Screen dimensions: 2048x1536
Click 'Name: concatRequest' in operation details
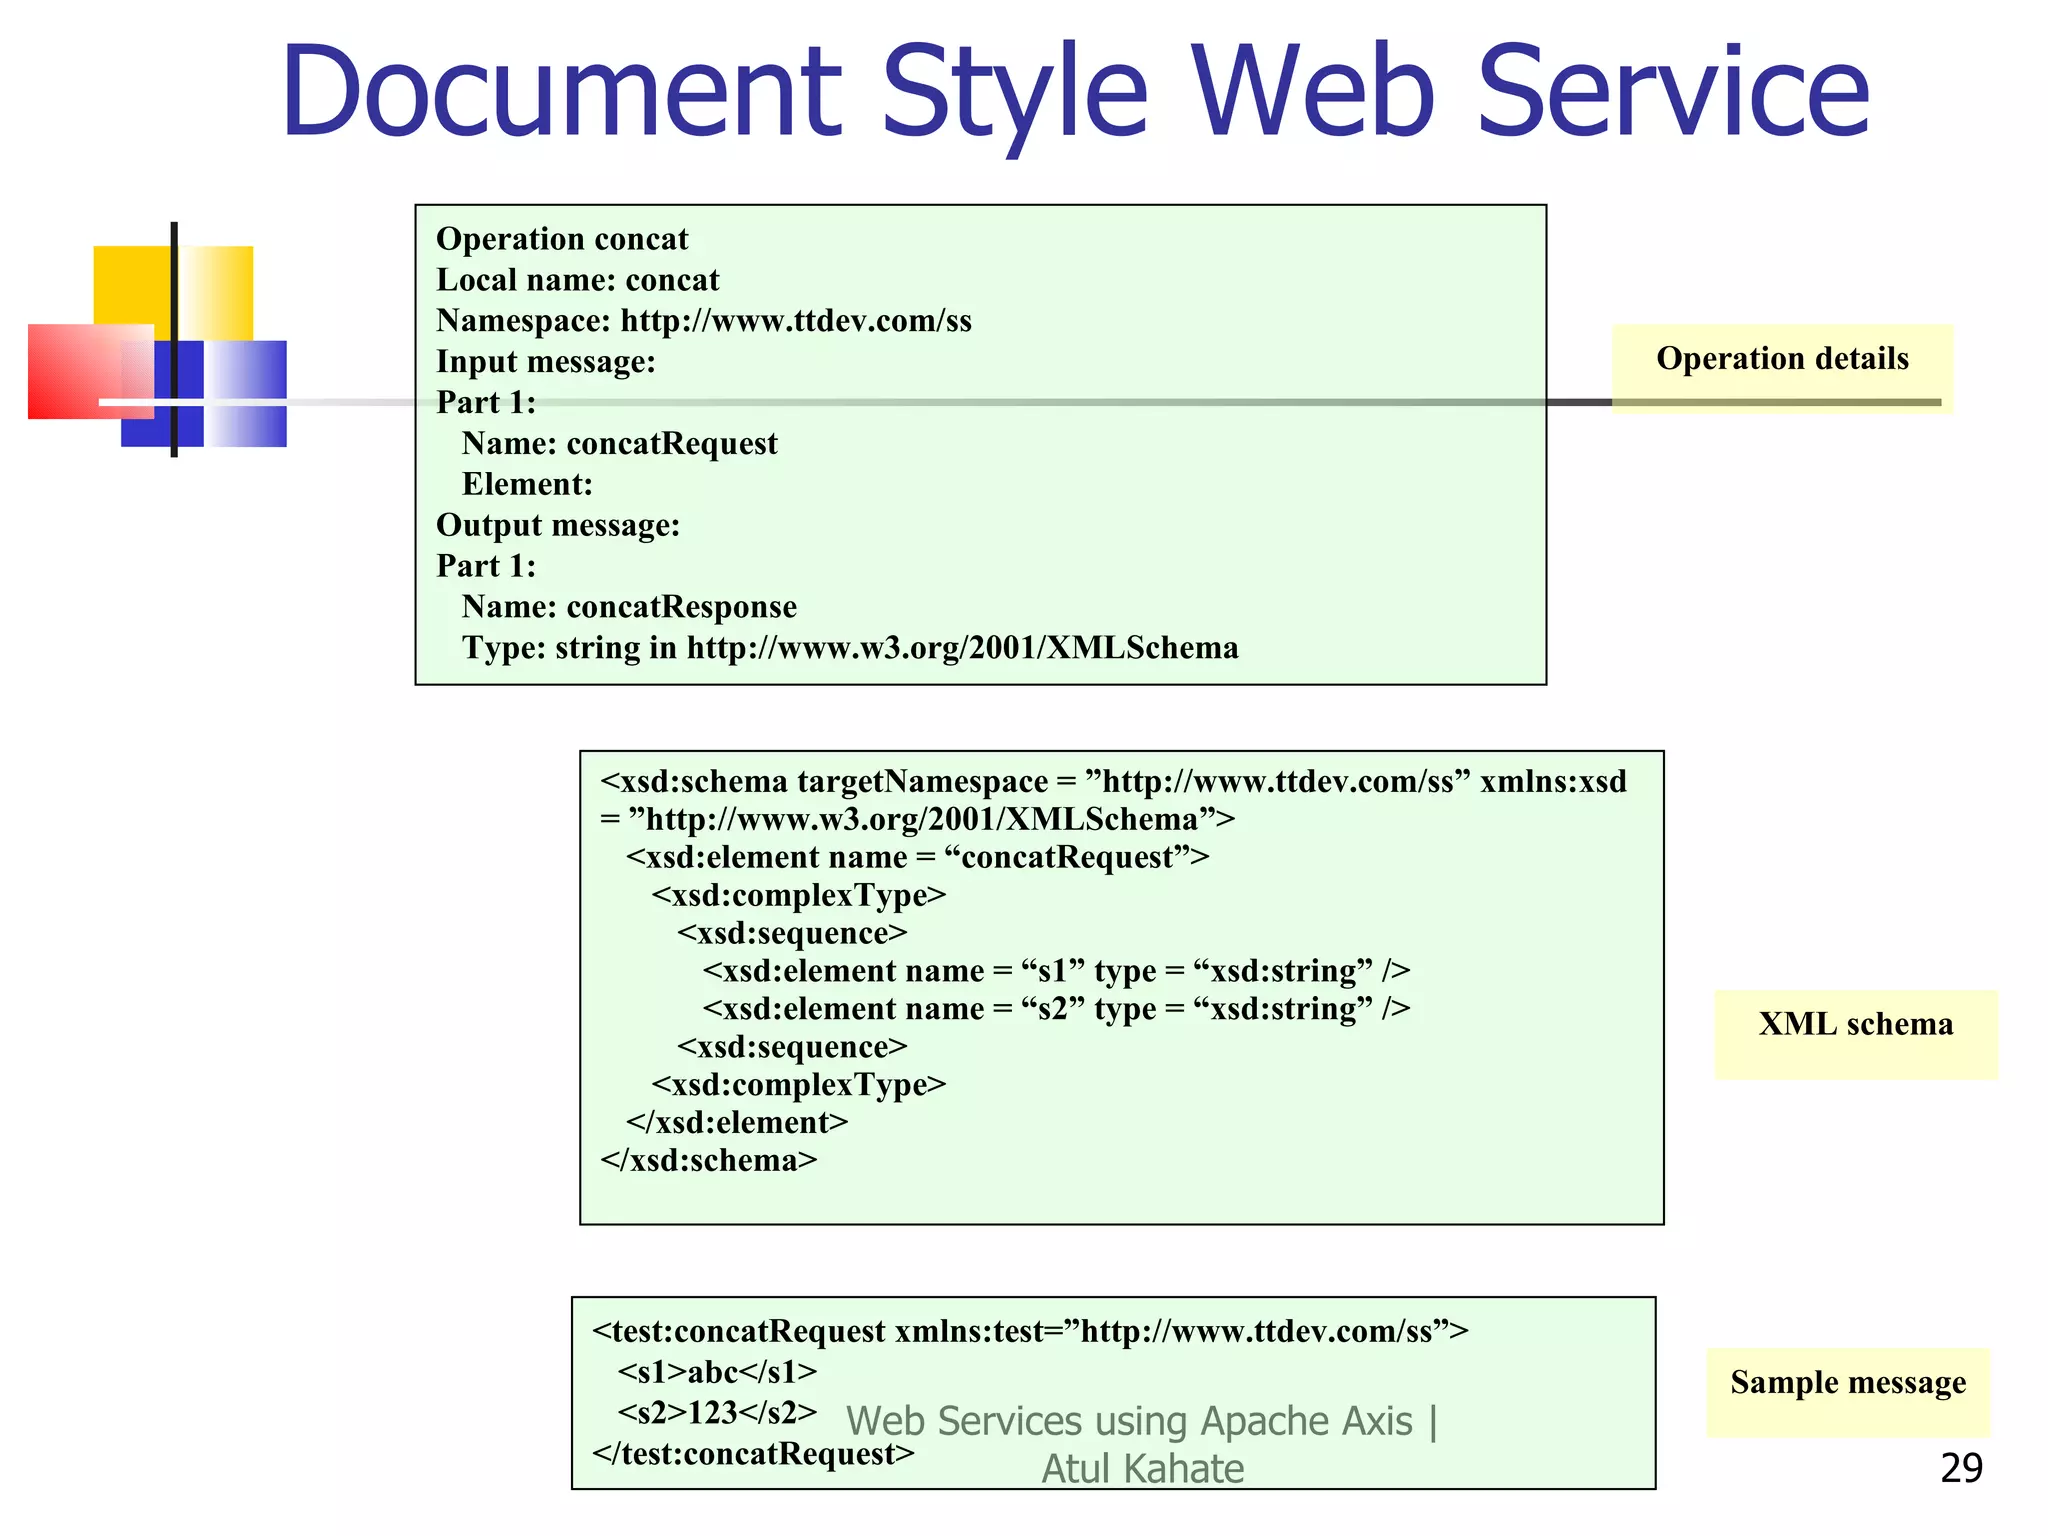pyautogui.click(x=620, y=443)
